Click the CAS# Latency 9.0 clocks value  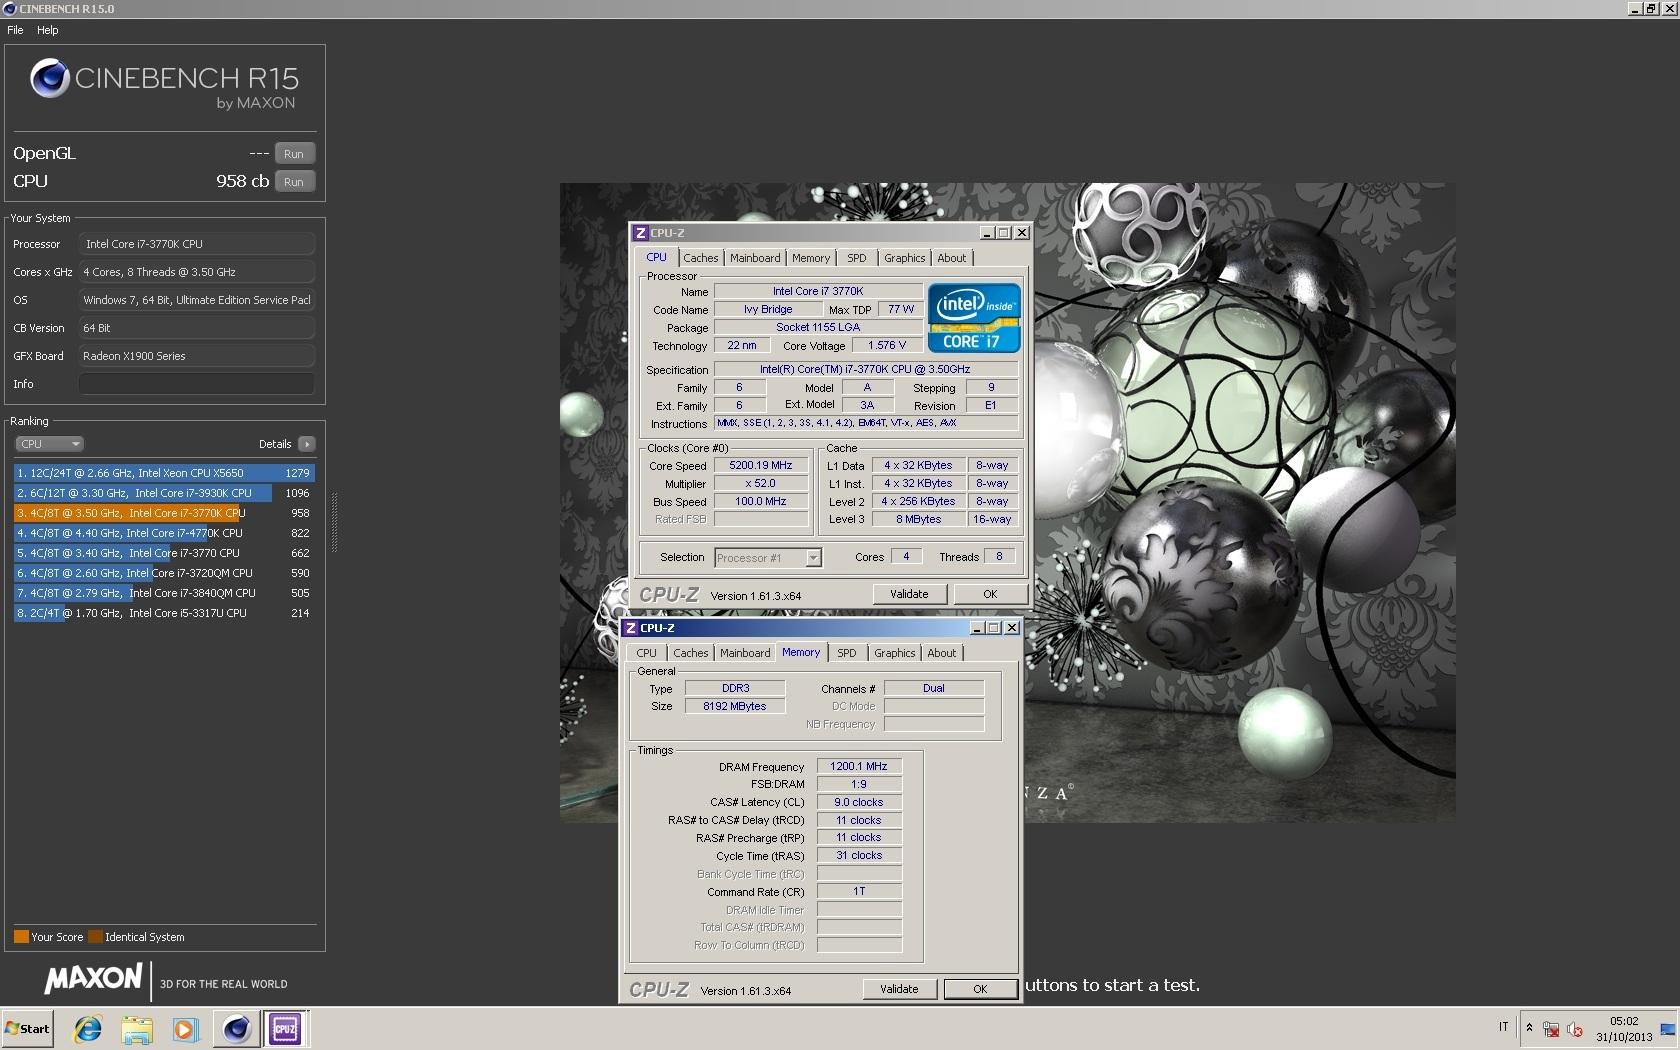tap(859, 802)
